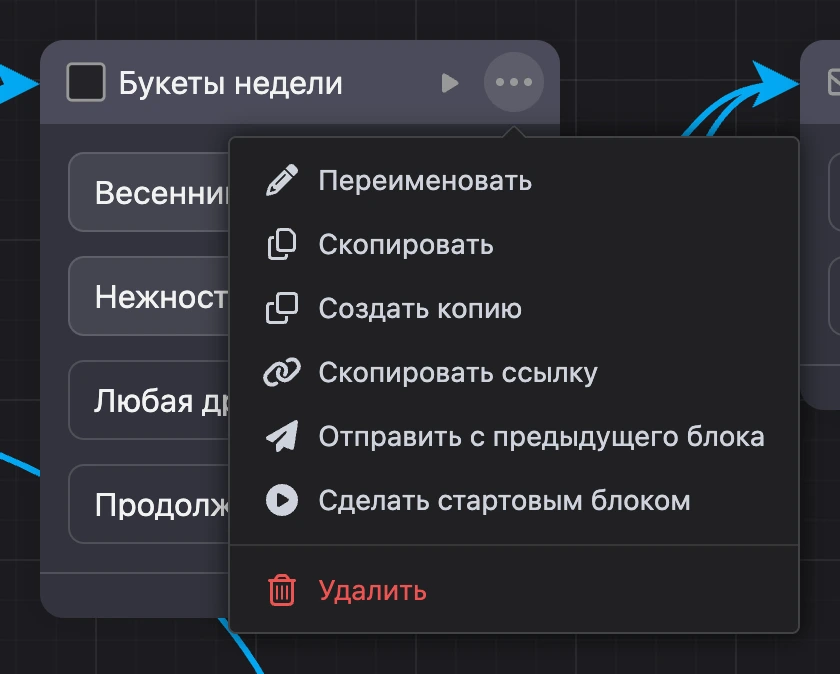Click the Весенни option button

tap(149, 192)
